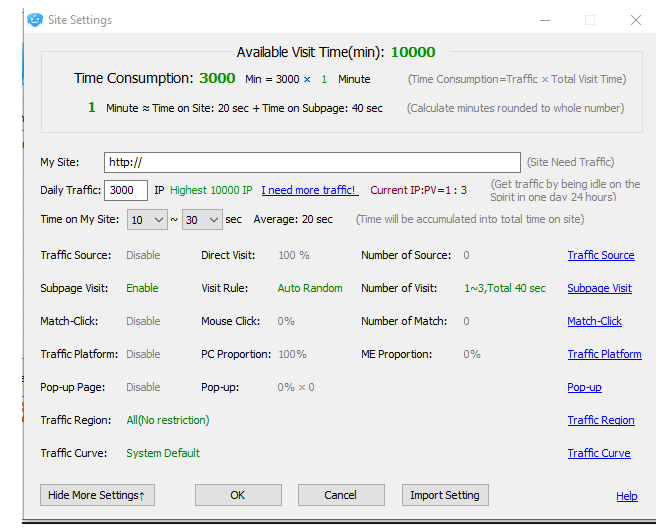Open the Pop-up settings link

point(584,387)
